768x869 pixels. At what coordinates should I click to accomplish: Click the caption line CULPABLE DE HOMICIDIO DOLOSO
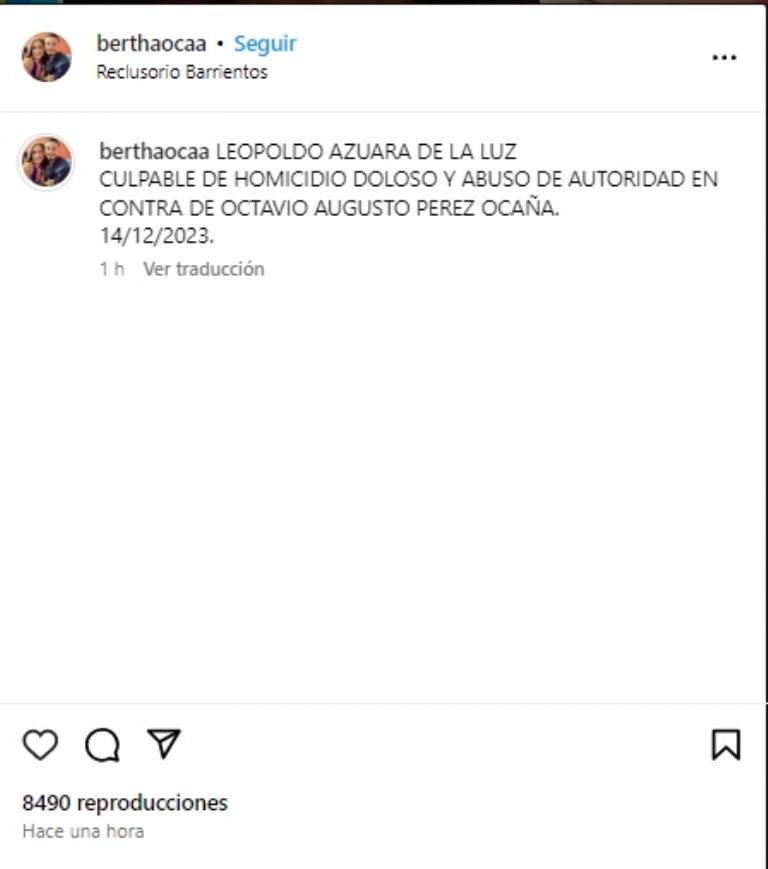pyautogui.click(x=408, y=180)
